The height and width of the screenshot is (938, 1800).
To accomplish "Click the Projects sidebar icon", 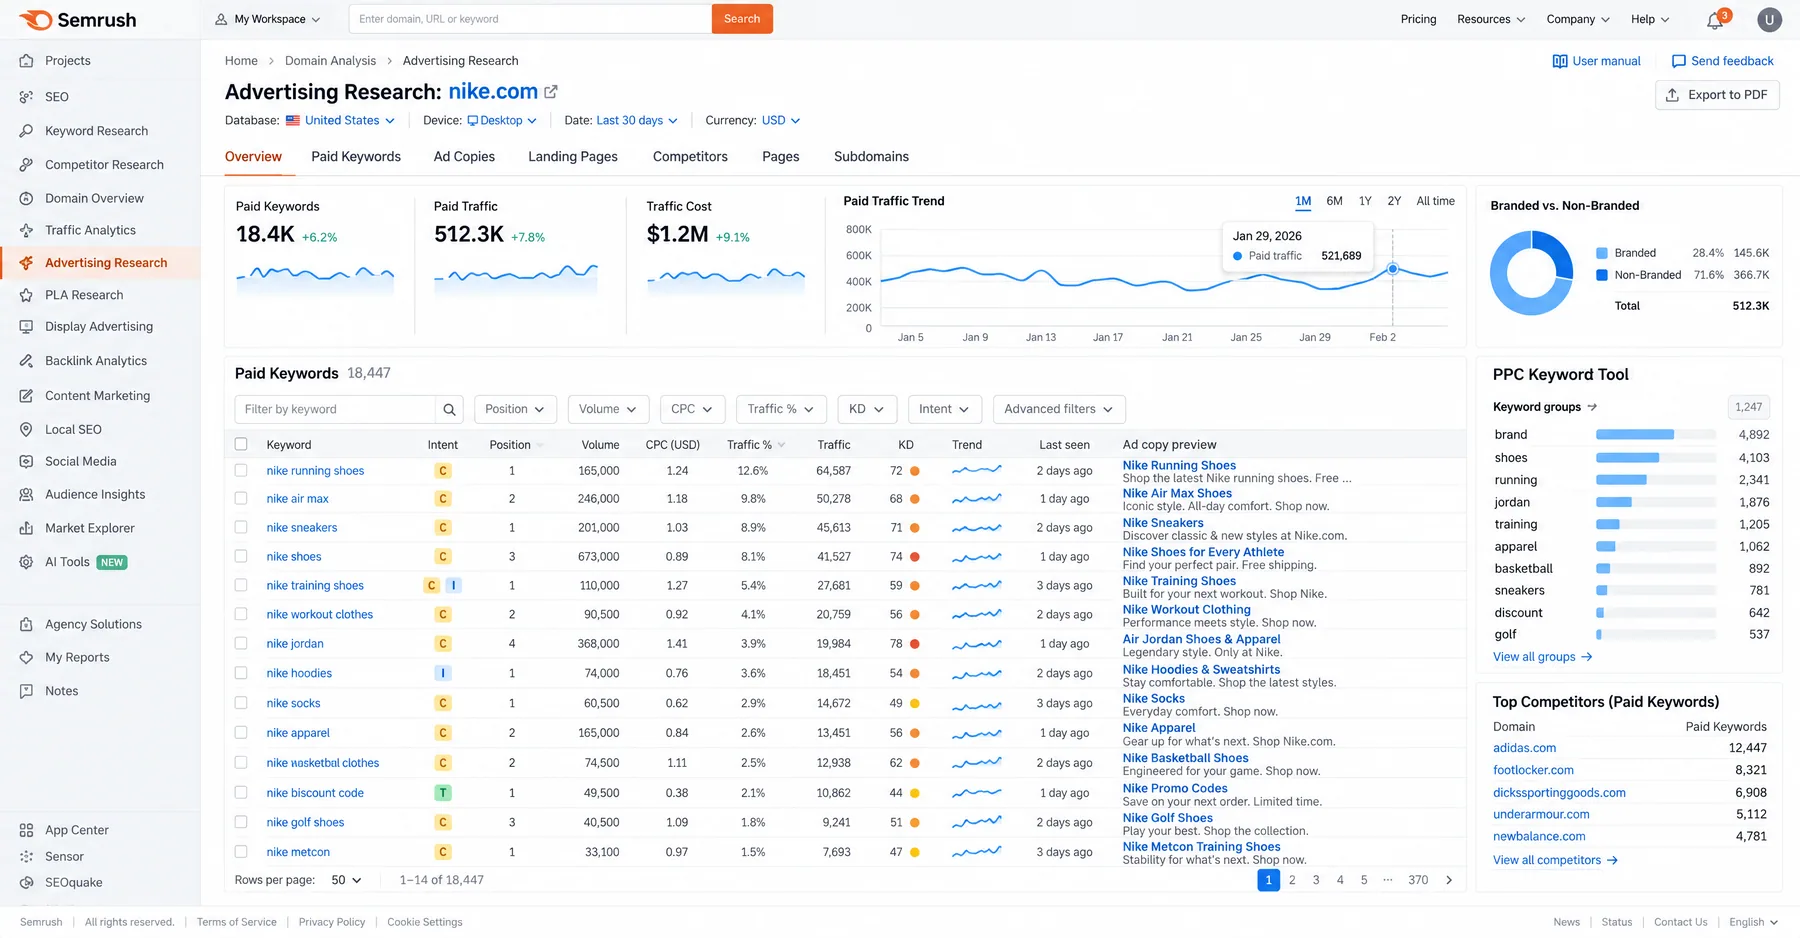I will tap(26, 61).
